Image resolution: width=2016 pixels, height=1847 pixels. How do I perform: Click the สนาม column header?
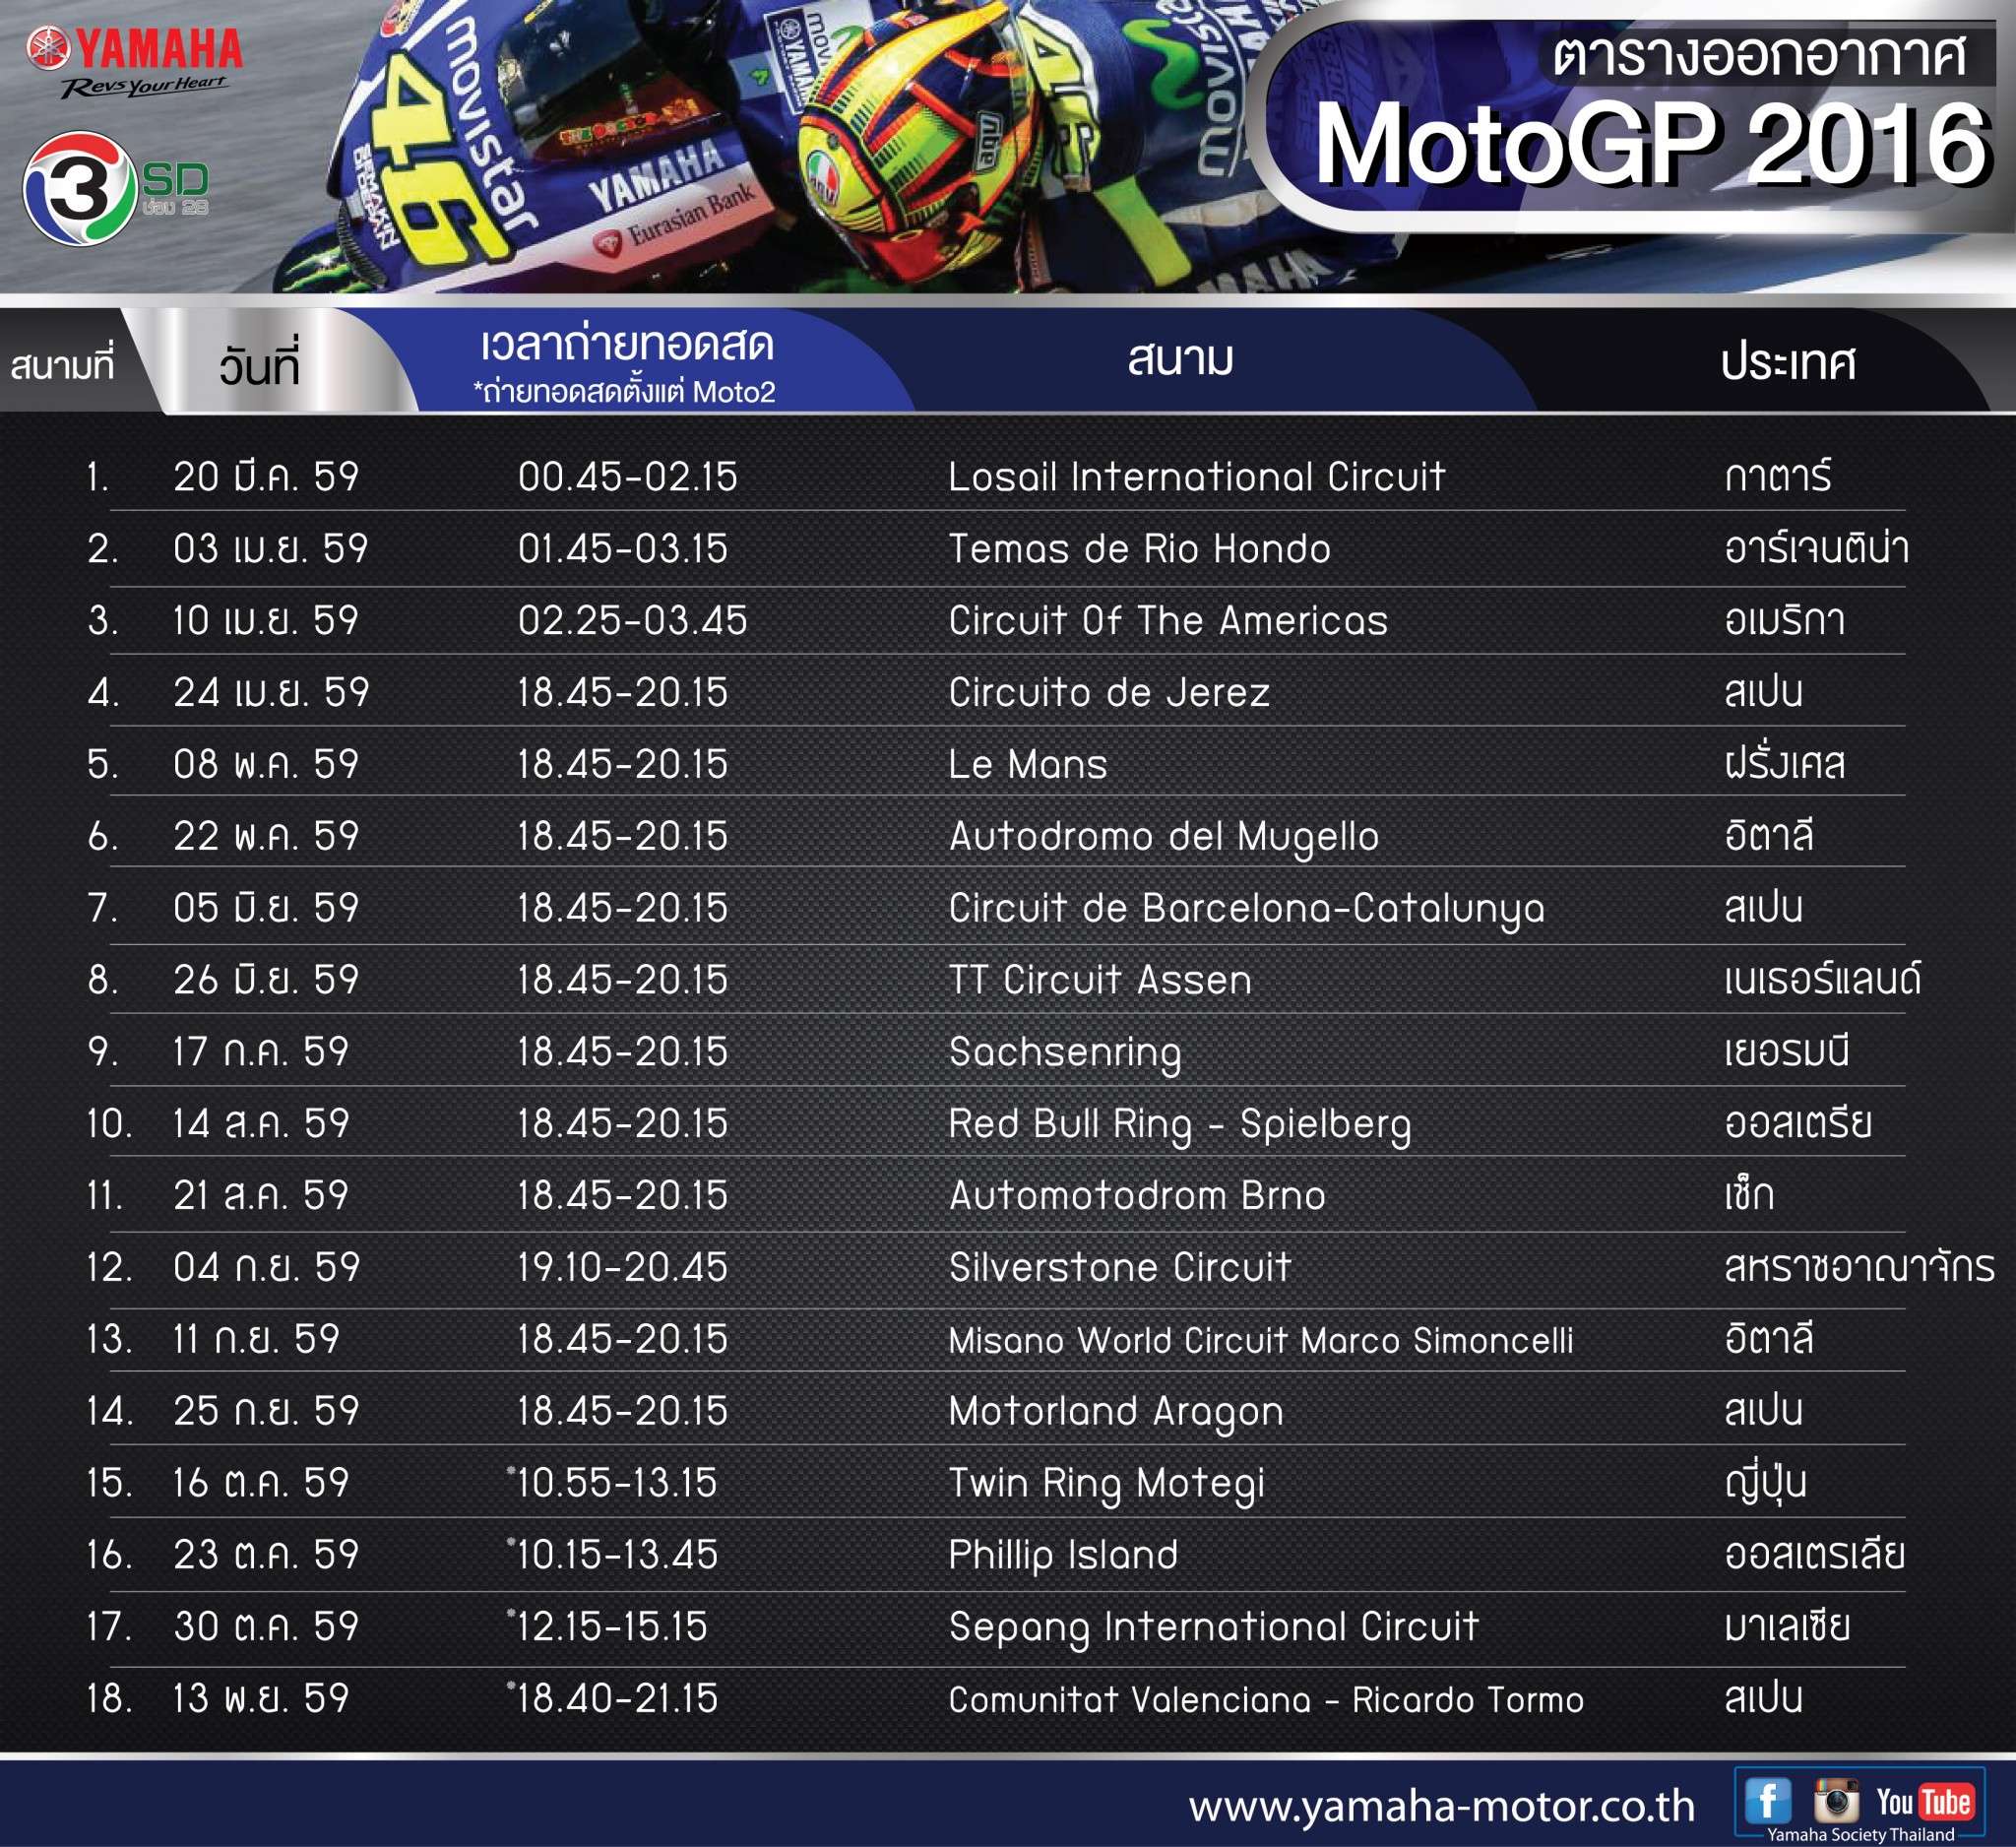(x=1181, y=358)
